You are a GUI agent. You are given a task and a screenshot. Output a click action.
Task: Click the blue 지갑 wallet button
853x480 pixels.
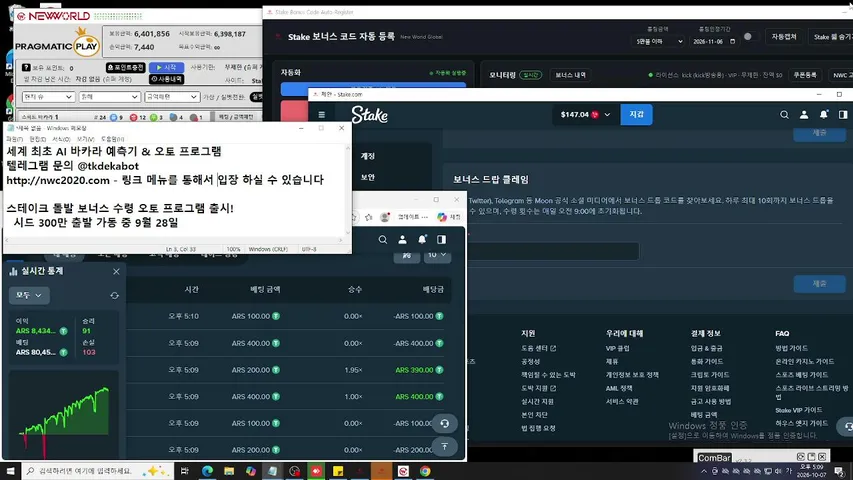click(x=636, y=115)
